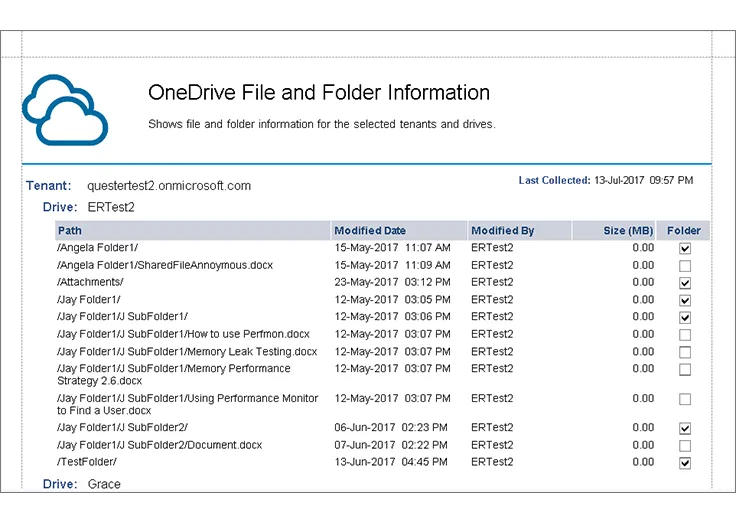Click Modified By ERTest2 in /TestFolder/ row
This screenshot has height=523, width=736.
492,462
